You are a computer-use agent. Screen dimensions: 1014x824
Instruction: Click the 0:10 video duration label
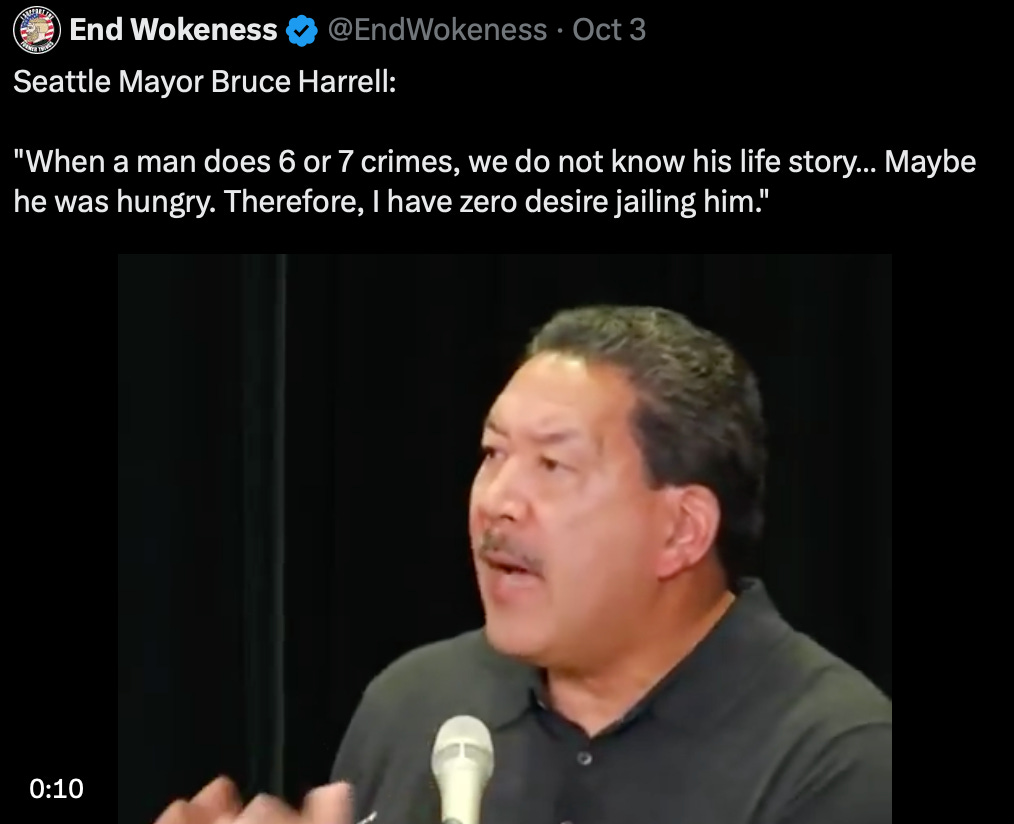[56, 788]
